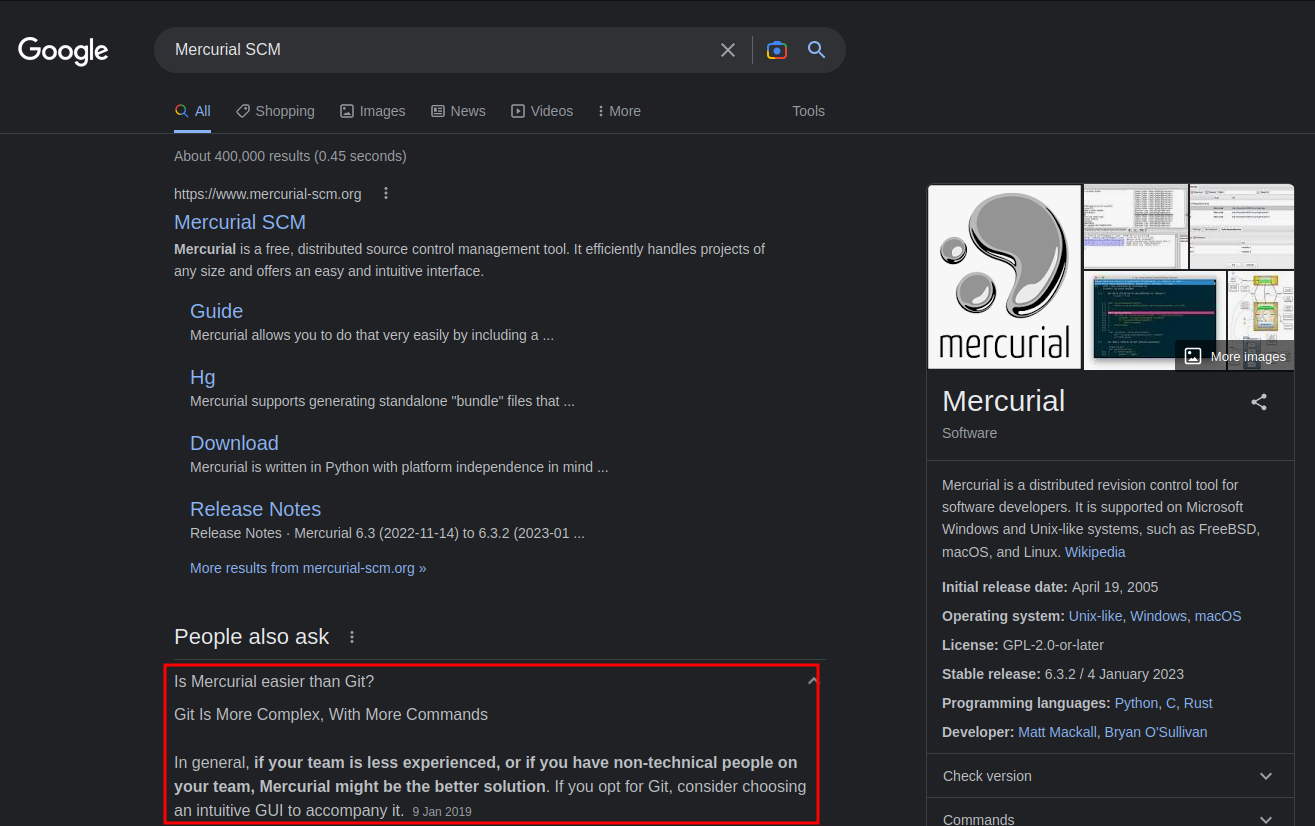Switch to the Videos tab
Viewport: 1315px width, 826px height.
tap(542, 111)
